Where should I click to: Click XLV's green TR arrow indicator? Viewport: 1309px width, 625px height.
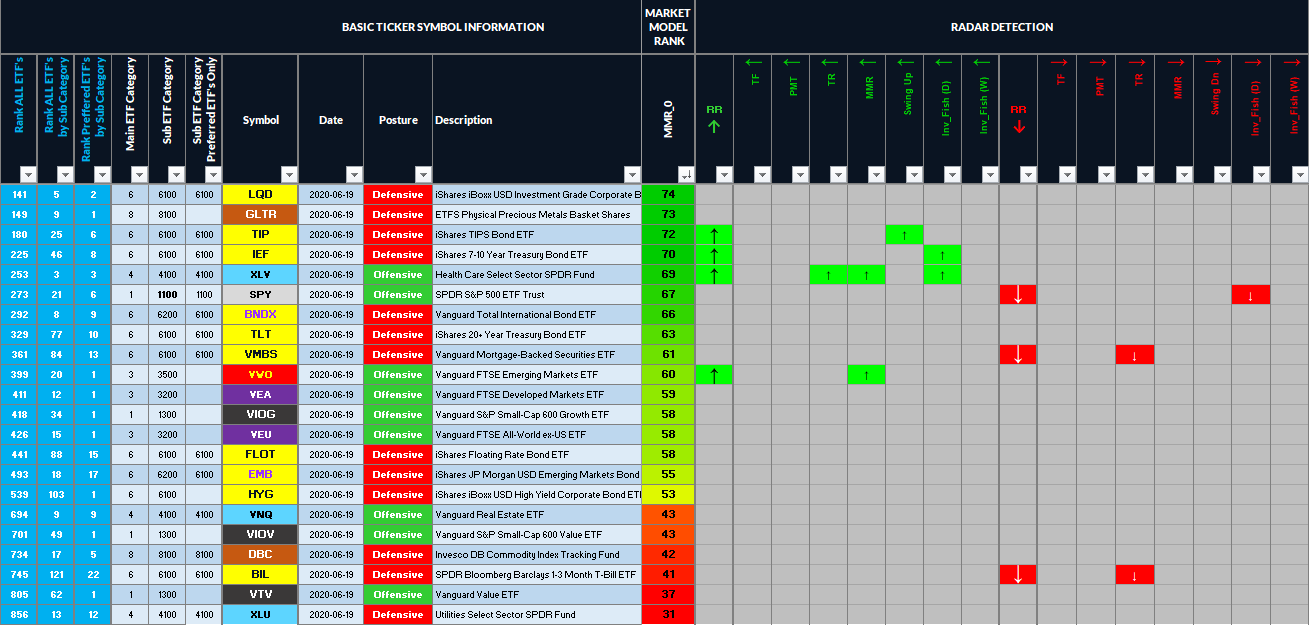point(829,274)
